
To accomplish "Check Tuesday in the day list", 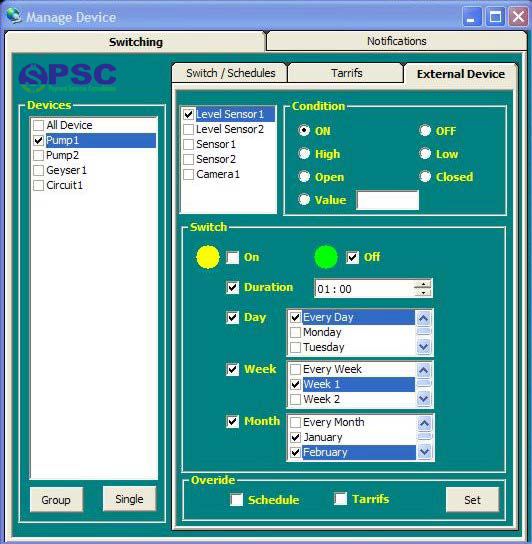I will [295, 347].
